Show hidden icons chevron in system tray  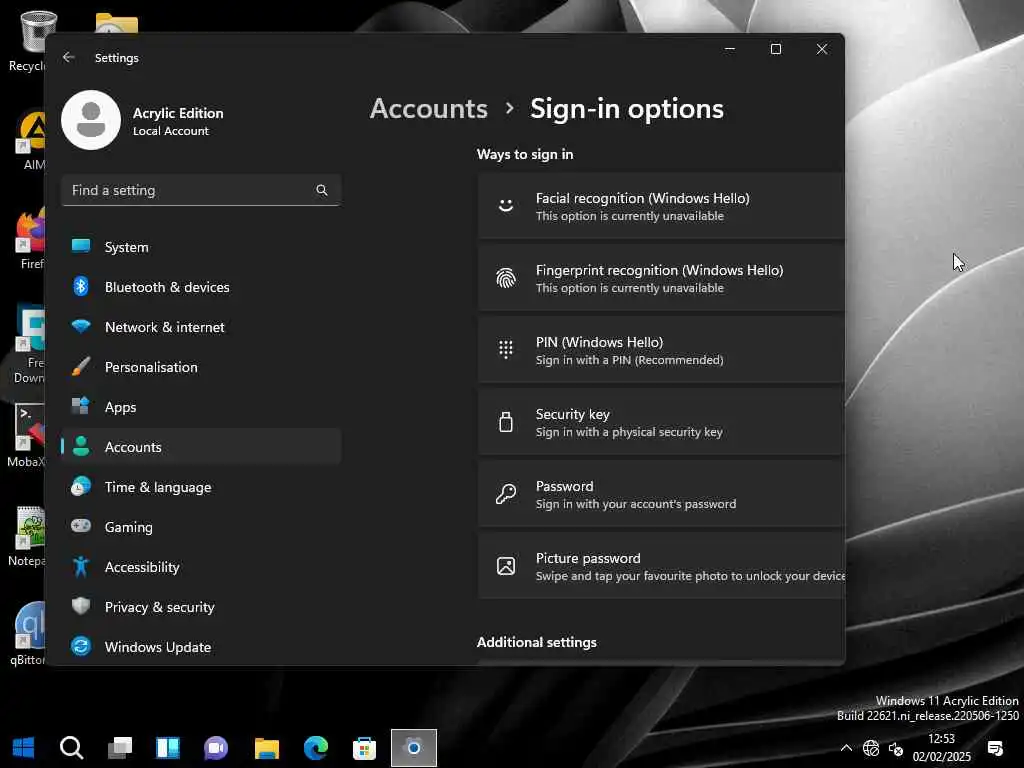click(x=846, y=748)
